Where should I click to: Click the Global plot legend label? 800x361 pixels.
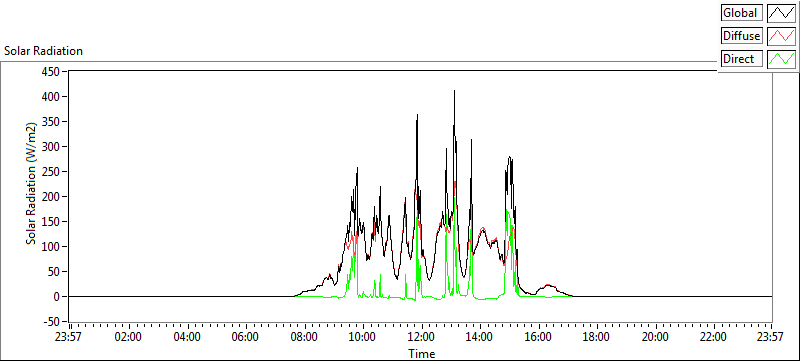741,13
